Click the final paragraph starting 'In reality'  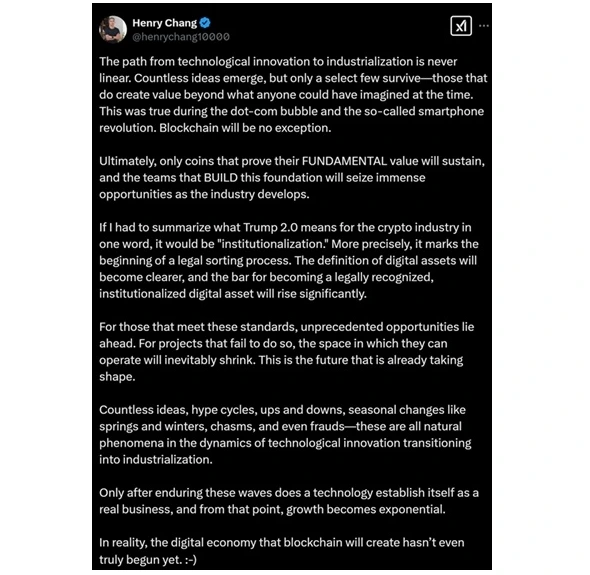(281, 551)
